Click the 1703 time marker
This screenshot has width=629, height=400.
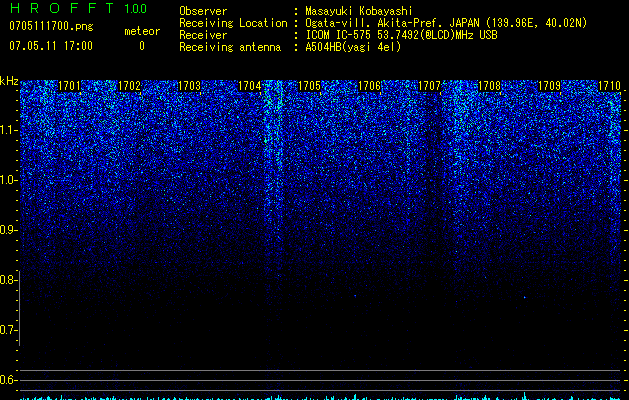(189, 86)
